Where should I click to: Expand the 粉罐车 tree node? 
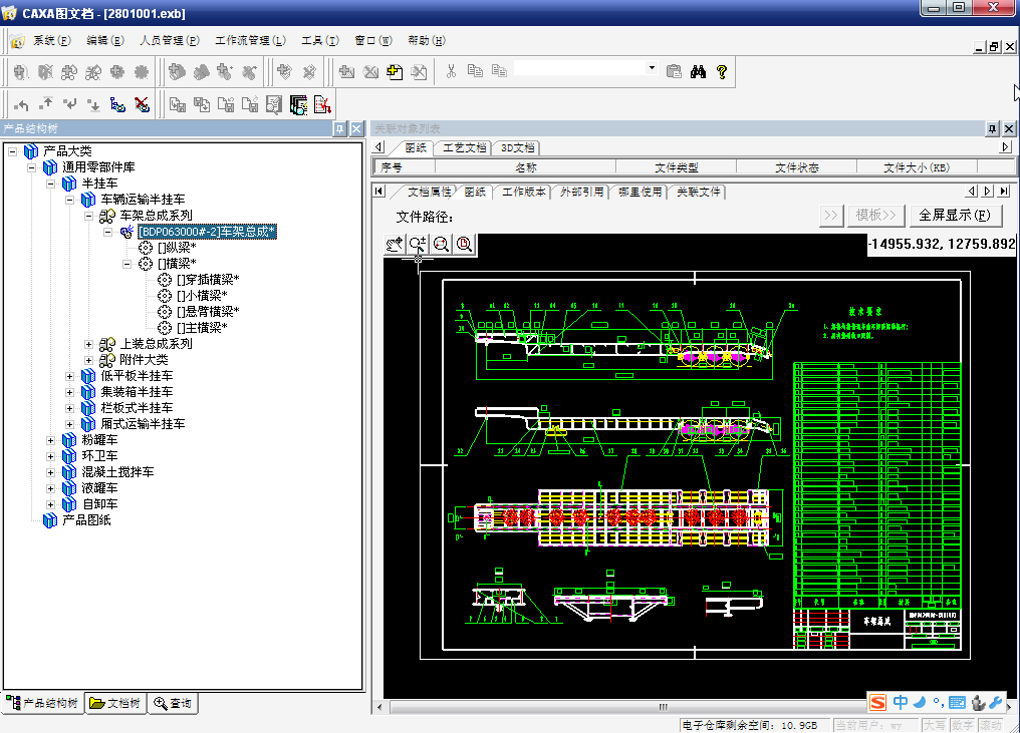[x=51, y=440]
